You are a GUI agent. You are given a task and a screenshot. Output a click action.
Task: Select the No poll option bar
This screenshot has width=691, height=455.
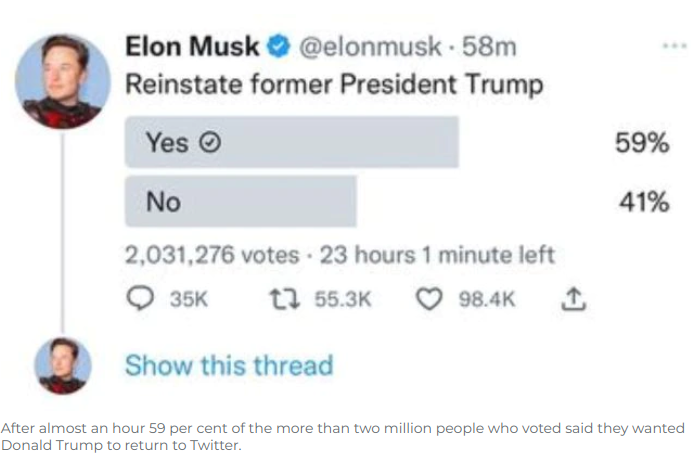[240, 201]
